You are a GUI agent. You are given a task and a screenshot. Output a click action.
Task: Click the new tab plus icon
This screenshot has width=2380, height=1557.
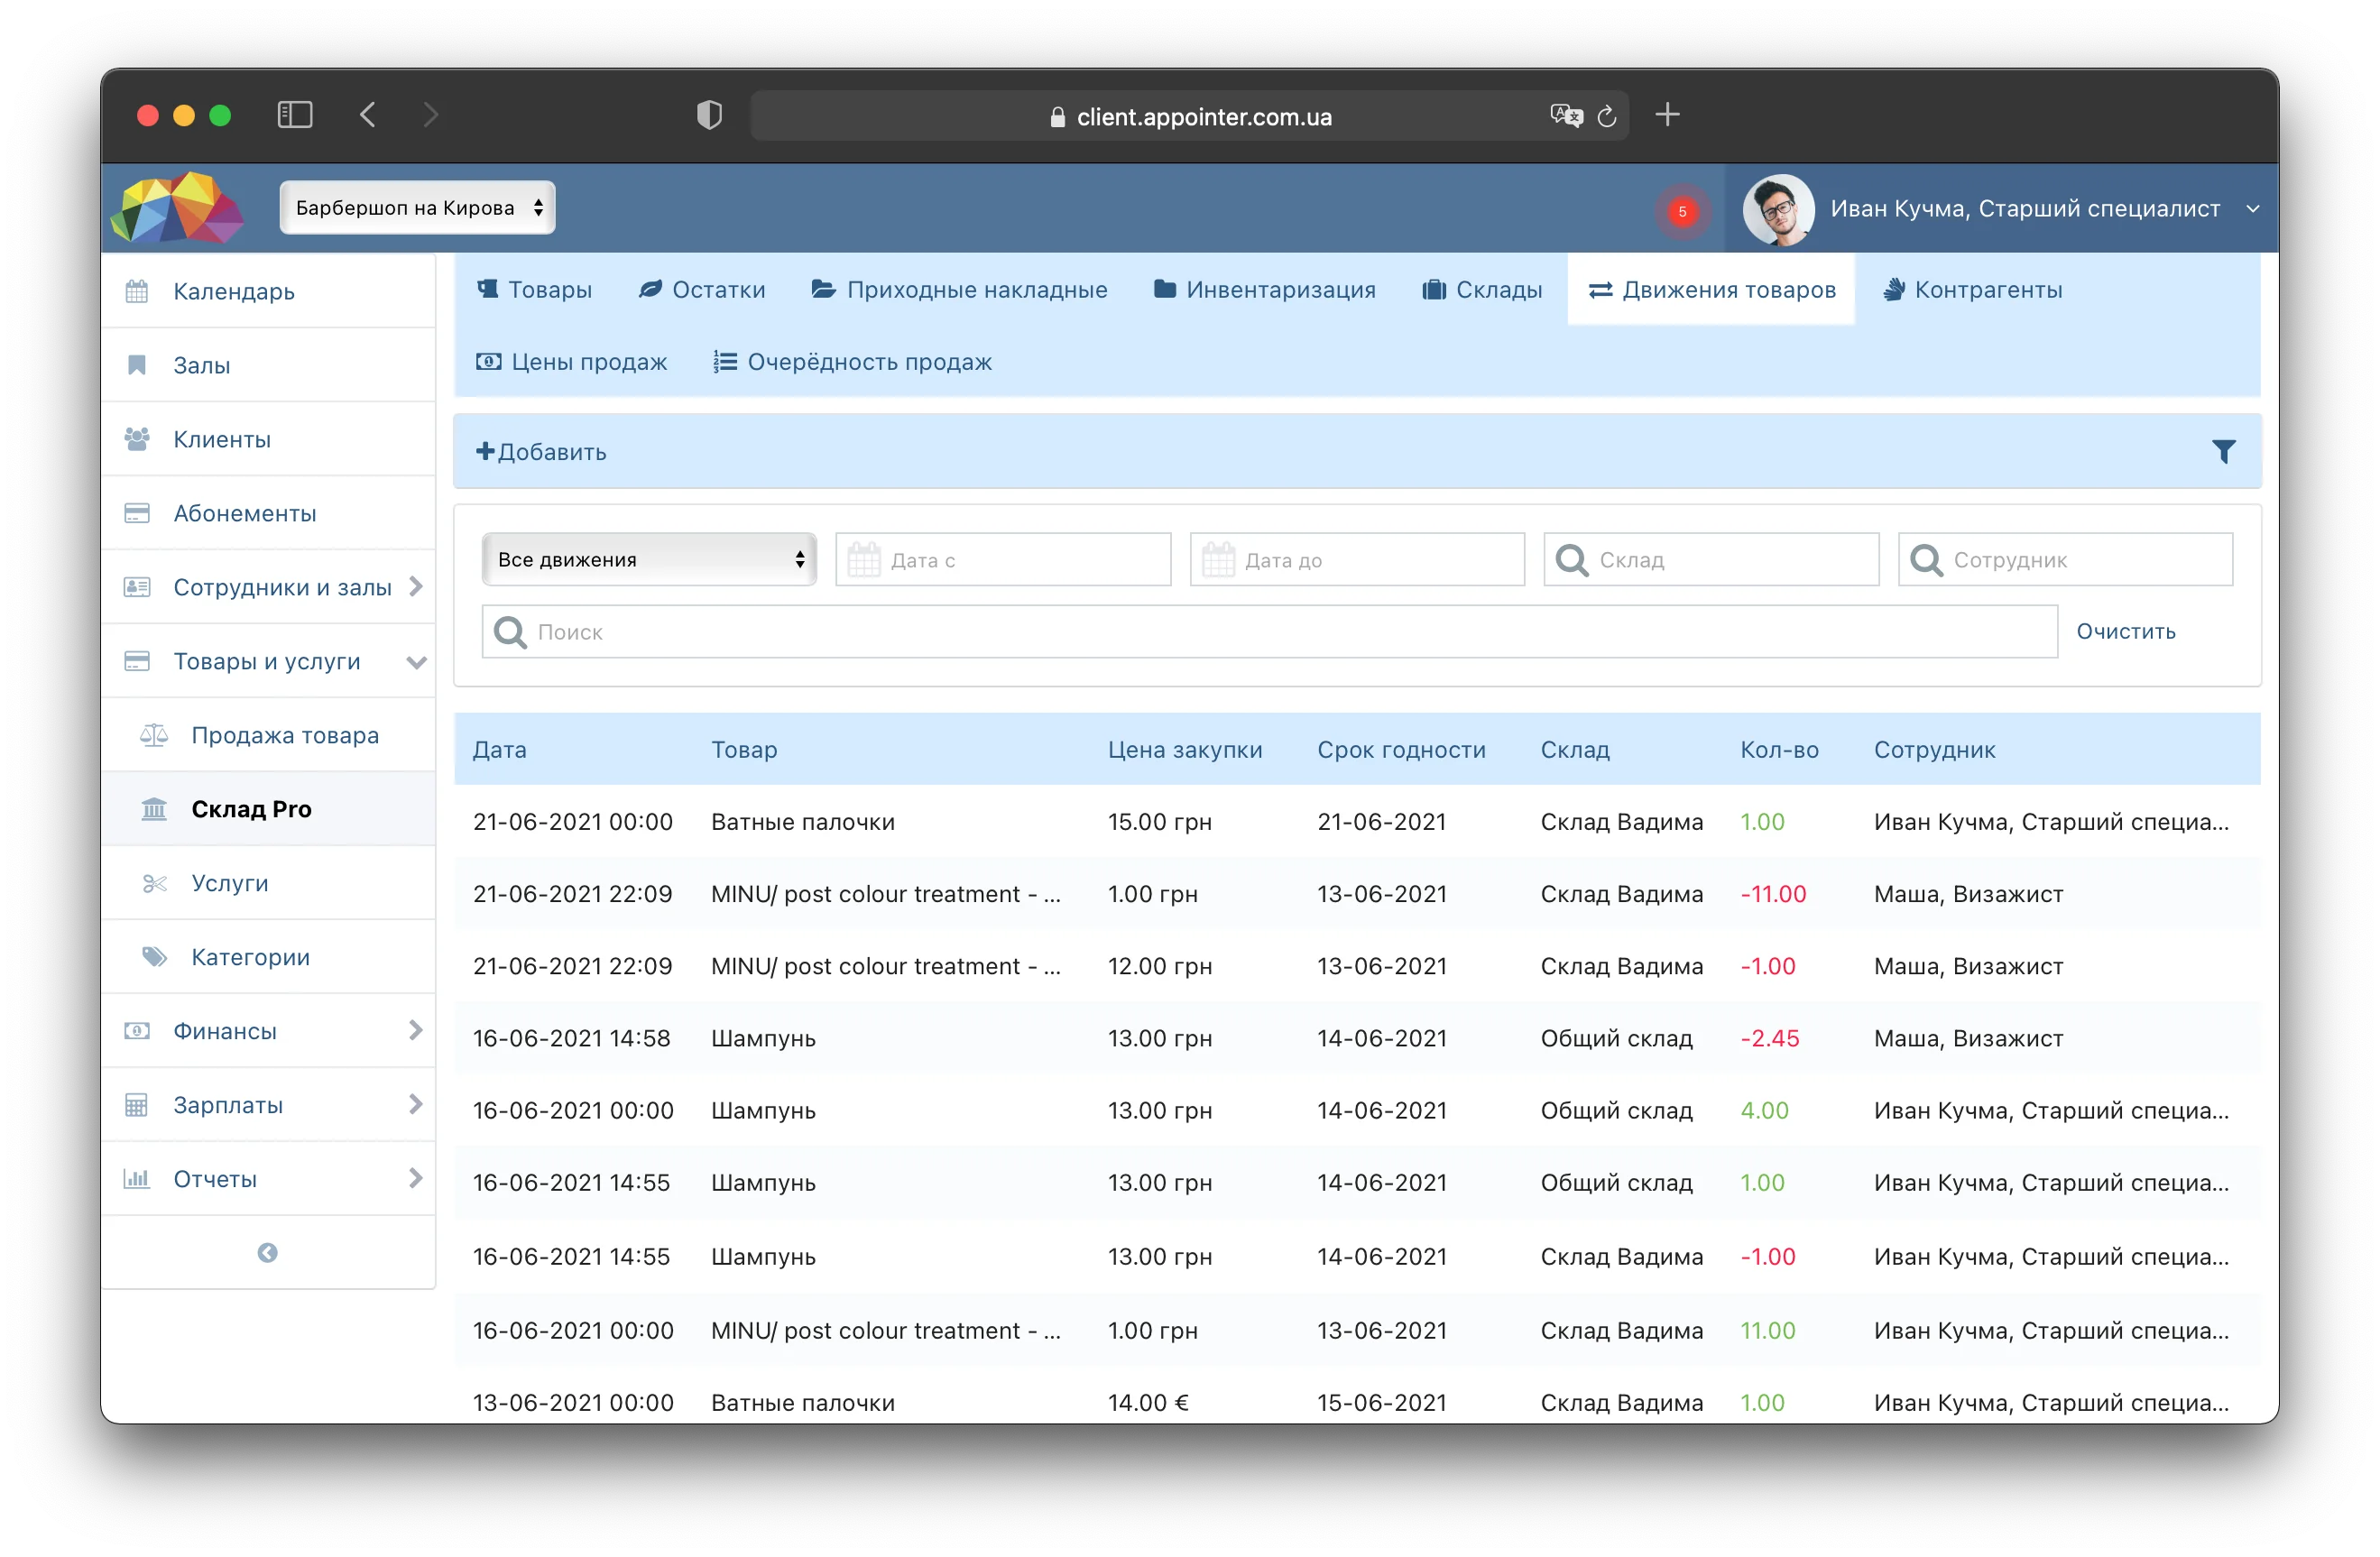click(x=1667, y=115)
